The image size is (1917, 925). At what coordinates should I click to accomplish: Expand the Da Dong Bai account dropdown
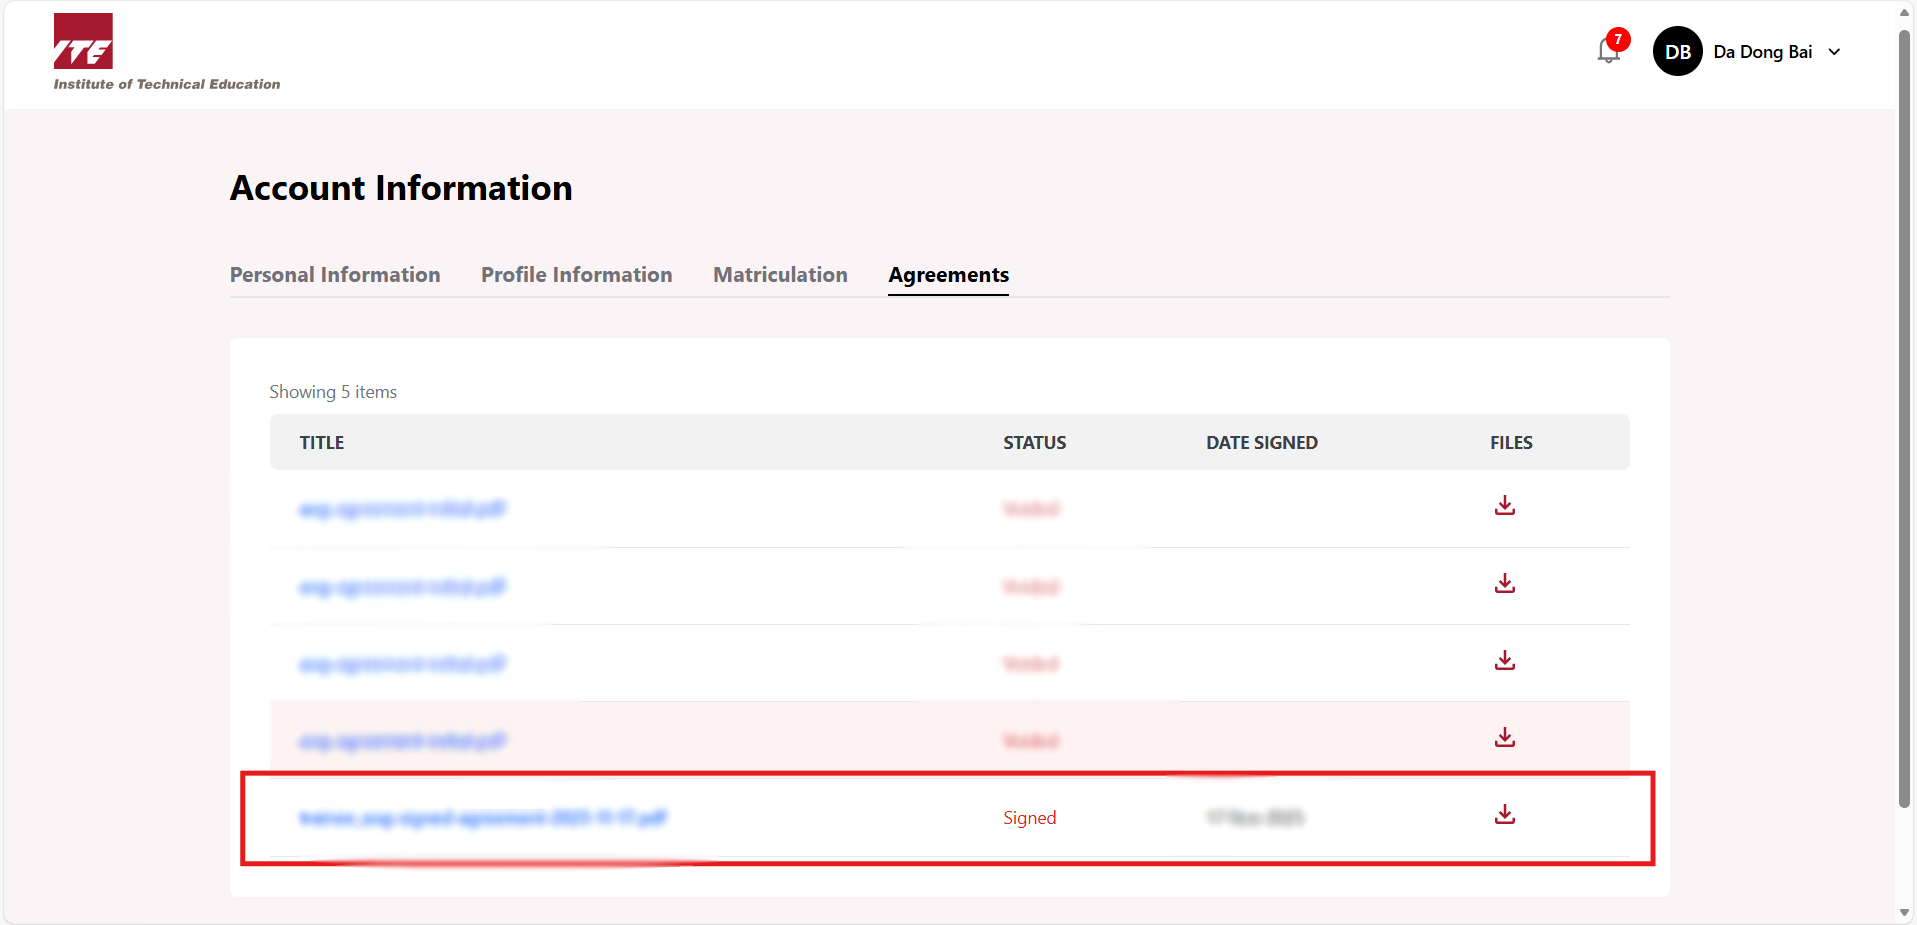point(1834,52)
